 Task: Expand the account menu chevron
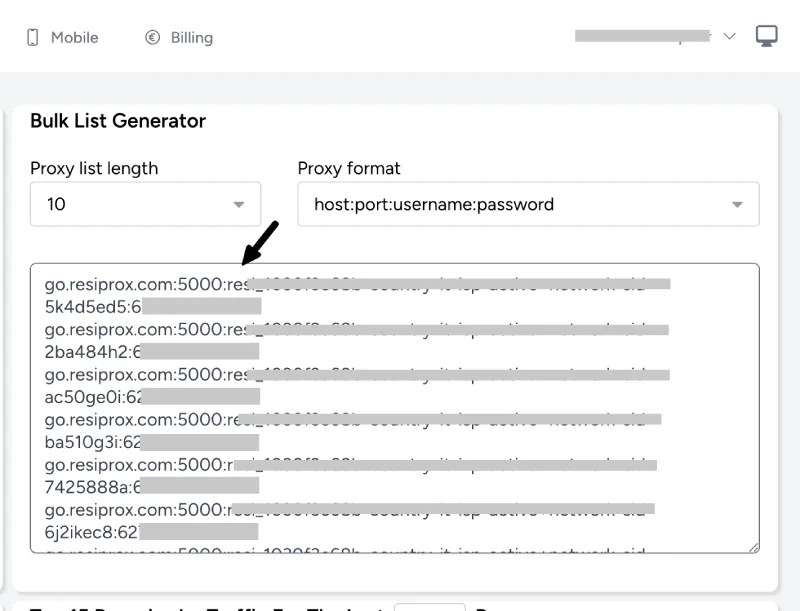coord(729,36)
